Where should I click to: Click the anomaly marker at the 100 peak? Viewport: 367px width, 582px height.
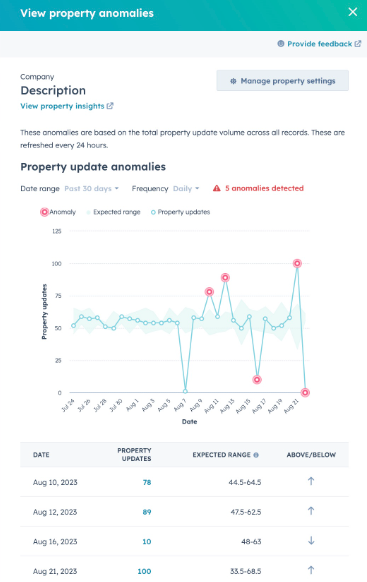point(297,263)
